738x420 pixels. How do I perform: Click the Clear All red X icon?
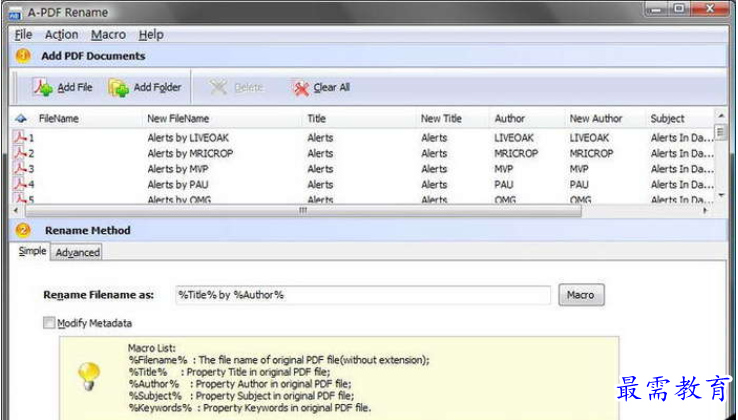coord(300,88)
